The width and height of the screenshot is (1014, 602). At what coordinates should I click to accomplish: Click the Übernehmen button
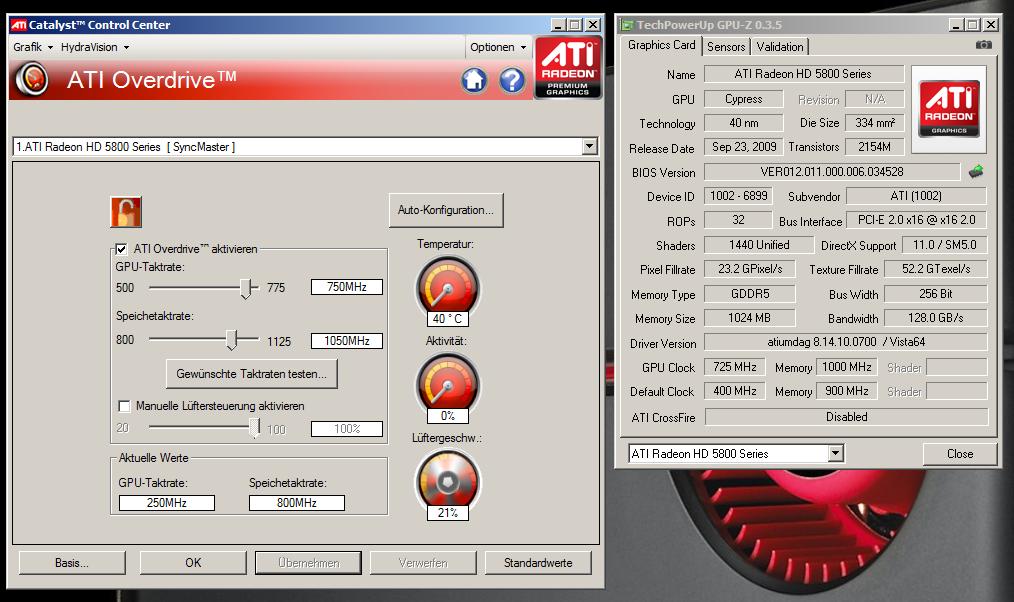point(308,563)
